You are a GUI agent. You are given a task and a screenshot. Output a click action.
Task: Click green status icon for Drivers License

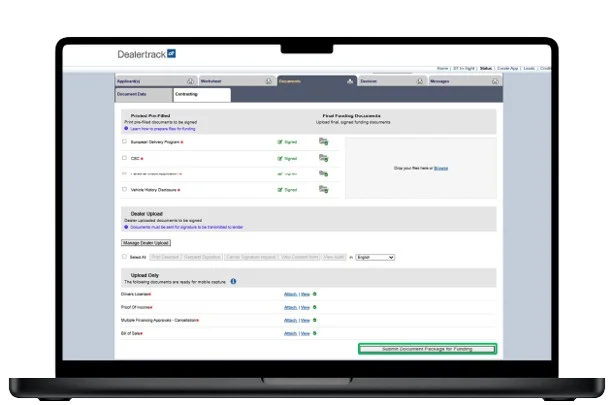314,293
